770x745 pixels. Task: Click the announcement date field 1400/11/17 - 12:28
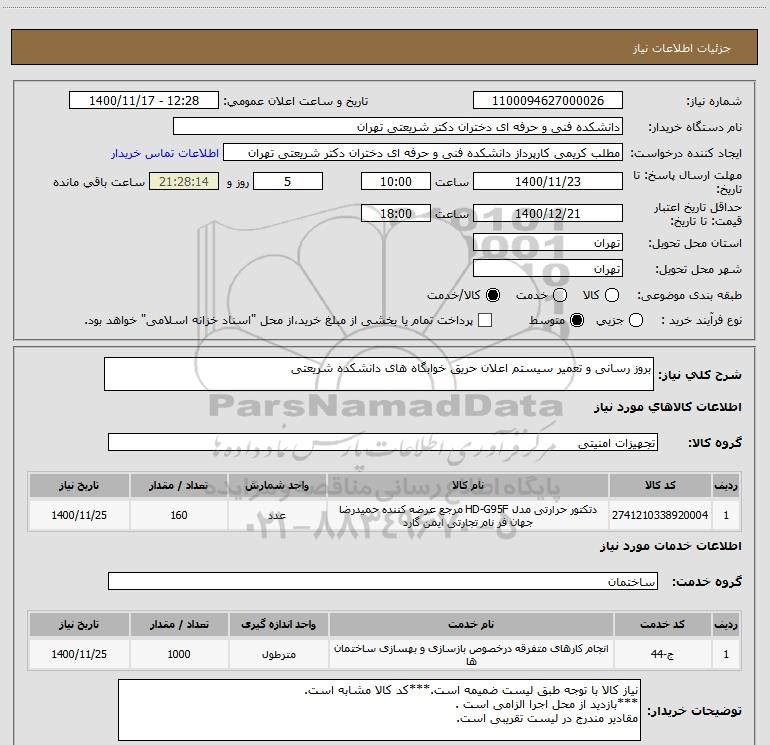coord(144,101)
